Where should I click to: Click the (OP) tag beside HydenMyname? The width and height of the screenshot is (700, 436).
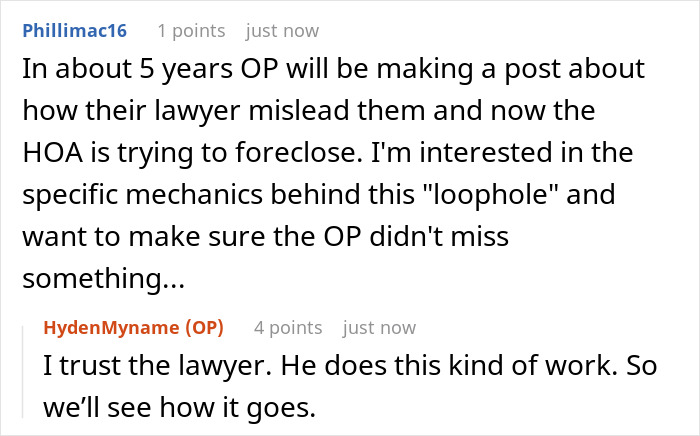(201, 328)
